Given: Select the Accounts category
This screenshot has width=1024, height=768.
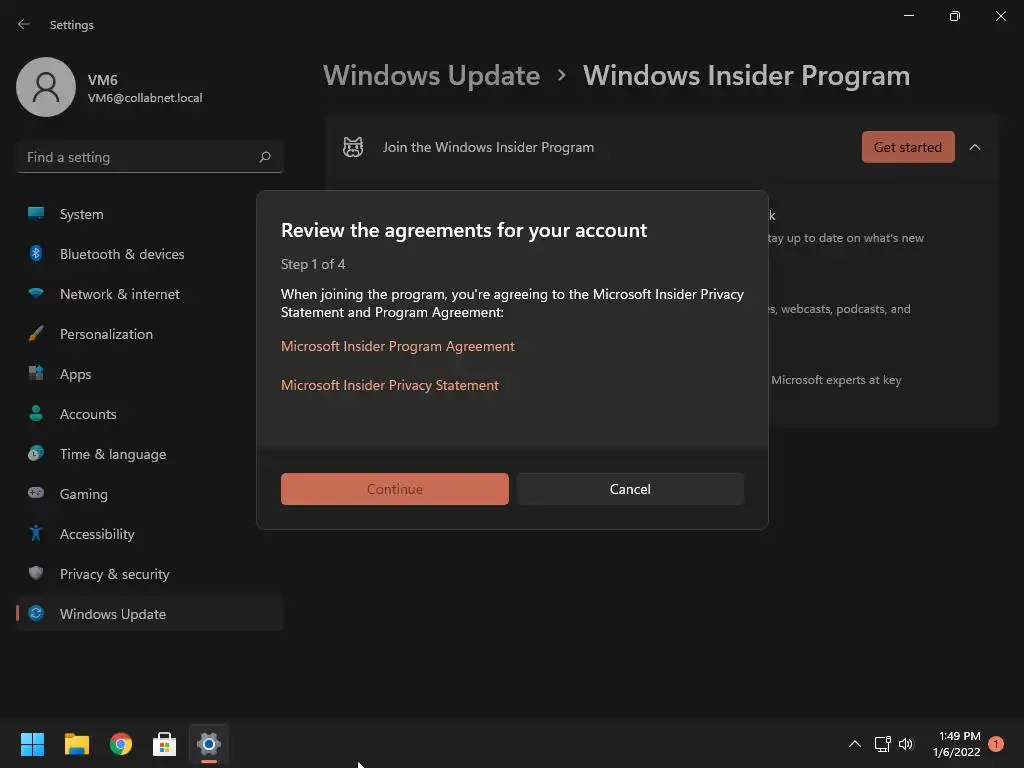Looking at the screenshot, I should click(150, 413).
